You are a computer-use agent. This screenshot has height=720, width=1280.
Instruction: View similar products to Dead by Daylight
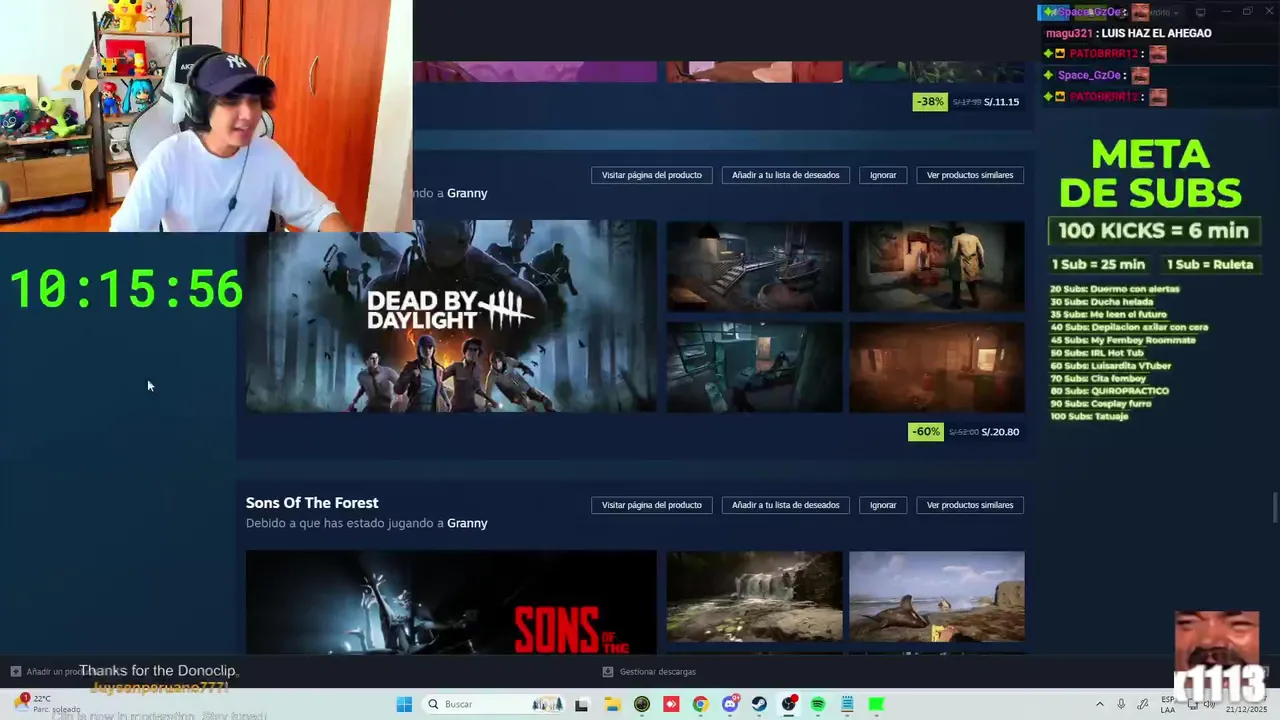[x=970, y=175]
